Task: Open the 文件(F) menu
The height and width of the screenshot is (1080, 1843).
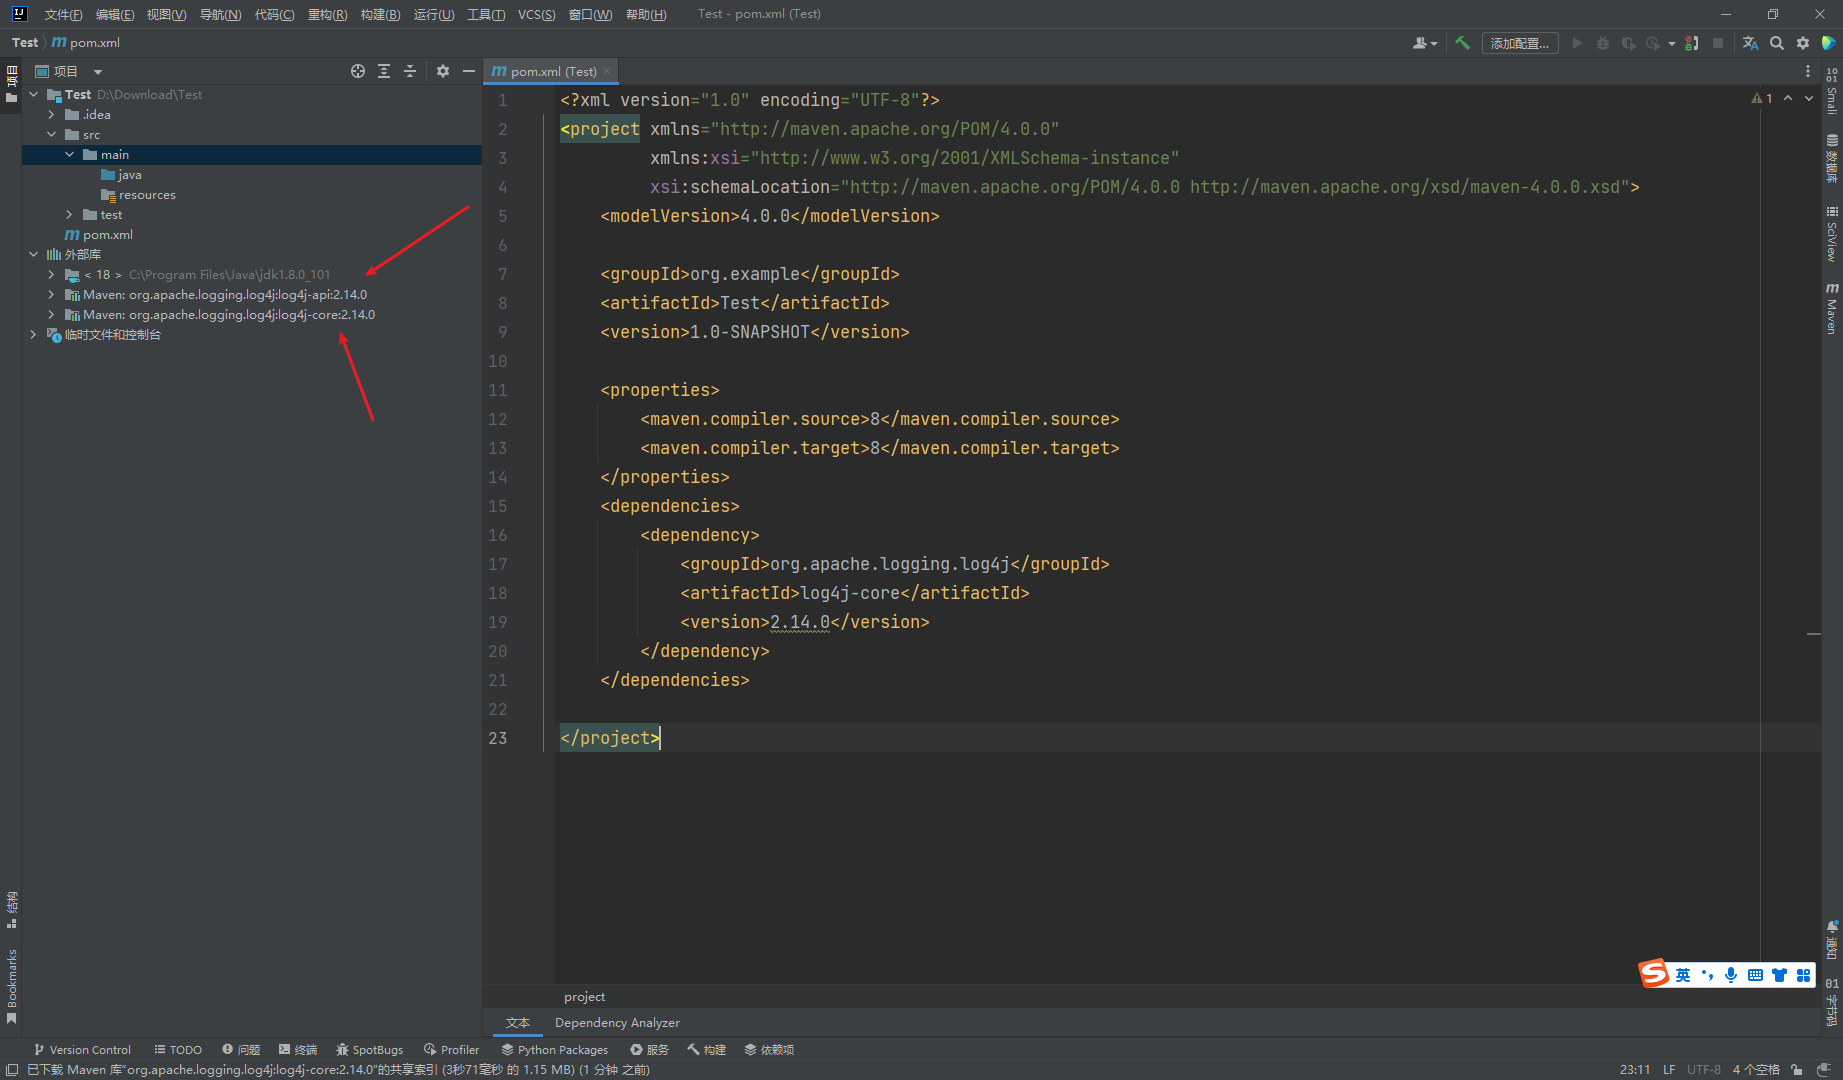Action: click(63, 14)
